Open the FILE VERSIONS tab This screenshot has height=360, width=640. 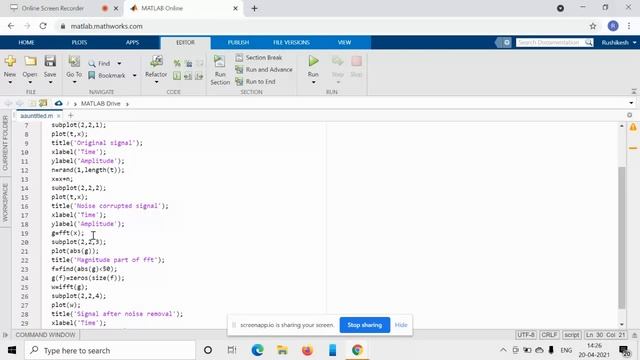pos(291,42)
